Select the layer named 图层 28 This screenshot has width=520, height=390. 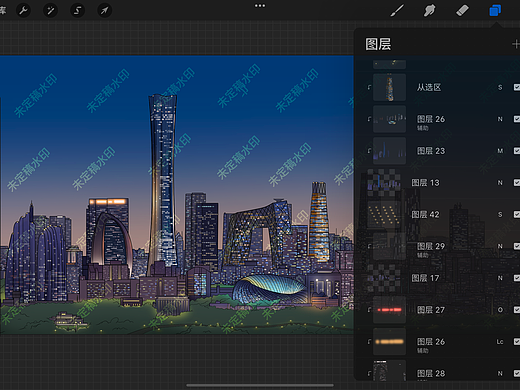pos(431,373)
